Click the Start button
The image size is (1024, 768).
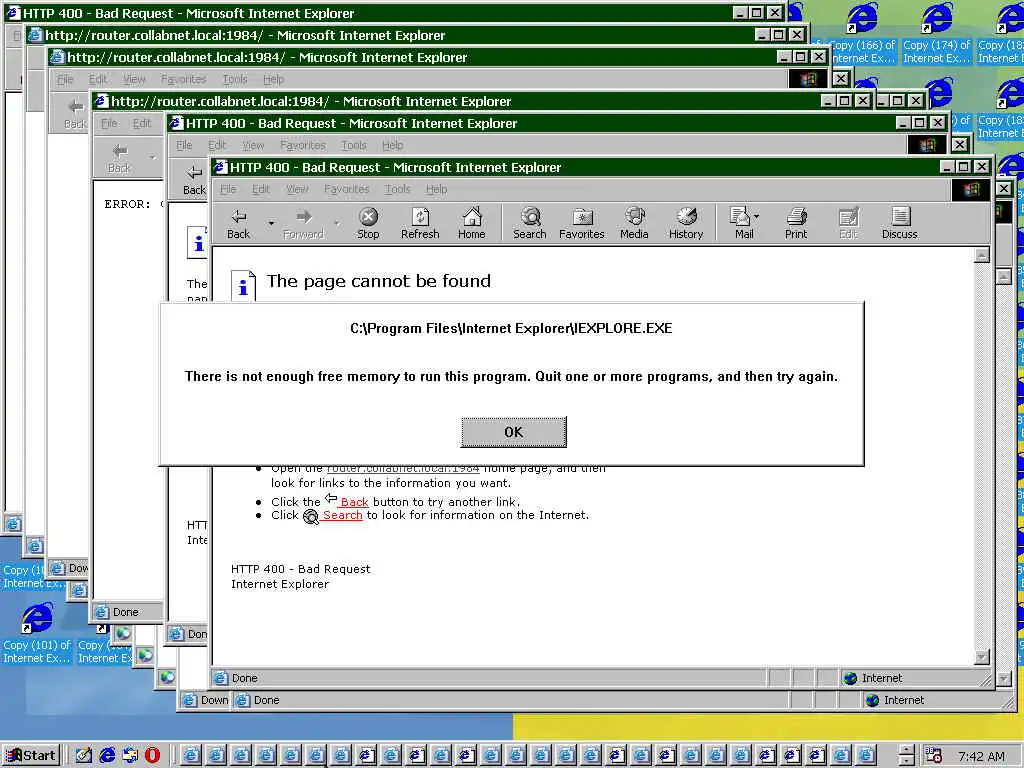(x=31, y=756)
